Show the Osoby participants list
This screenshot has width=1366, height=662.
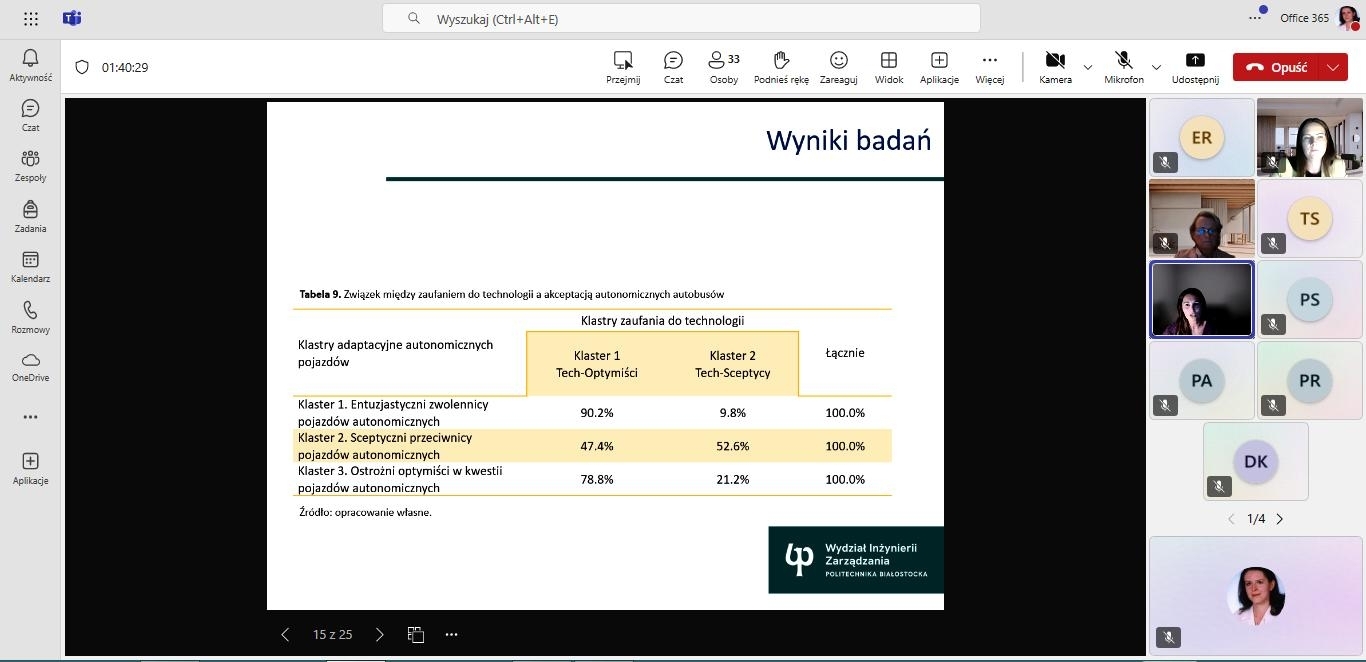point(723,67)
